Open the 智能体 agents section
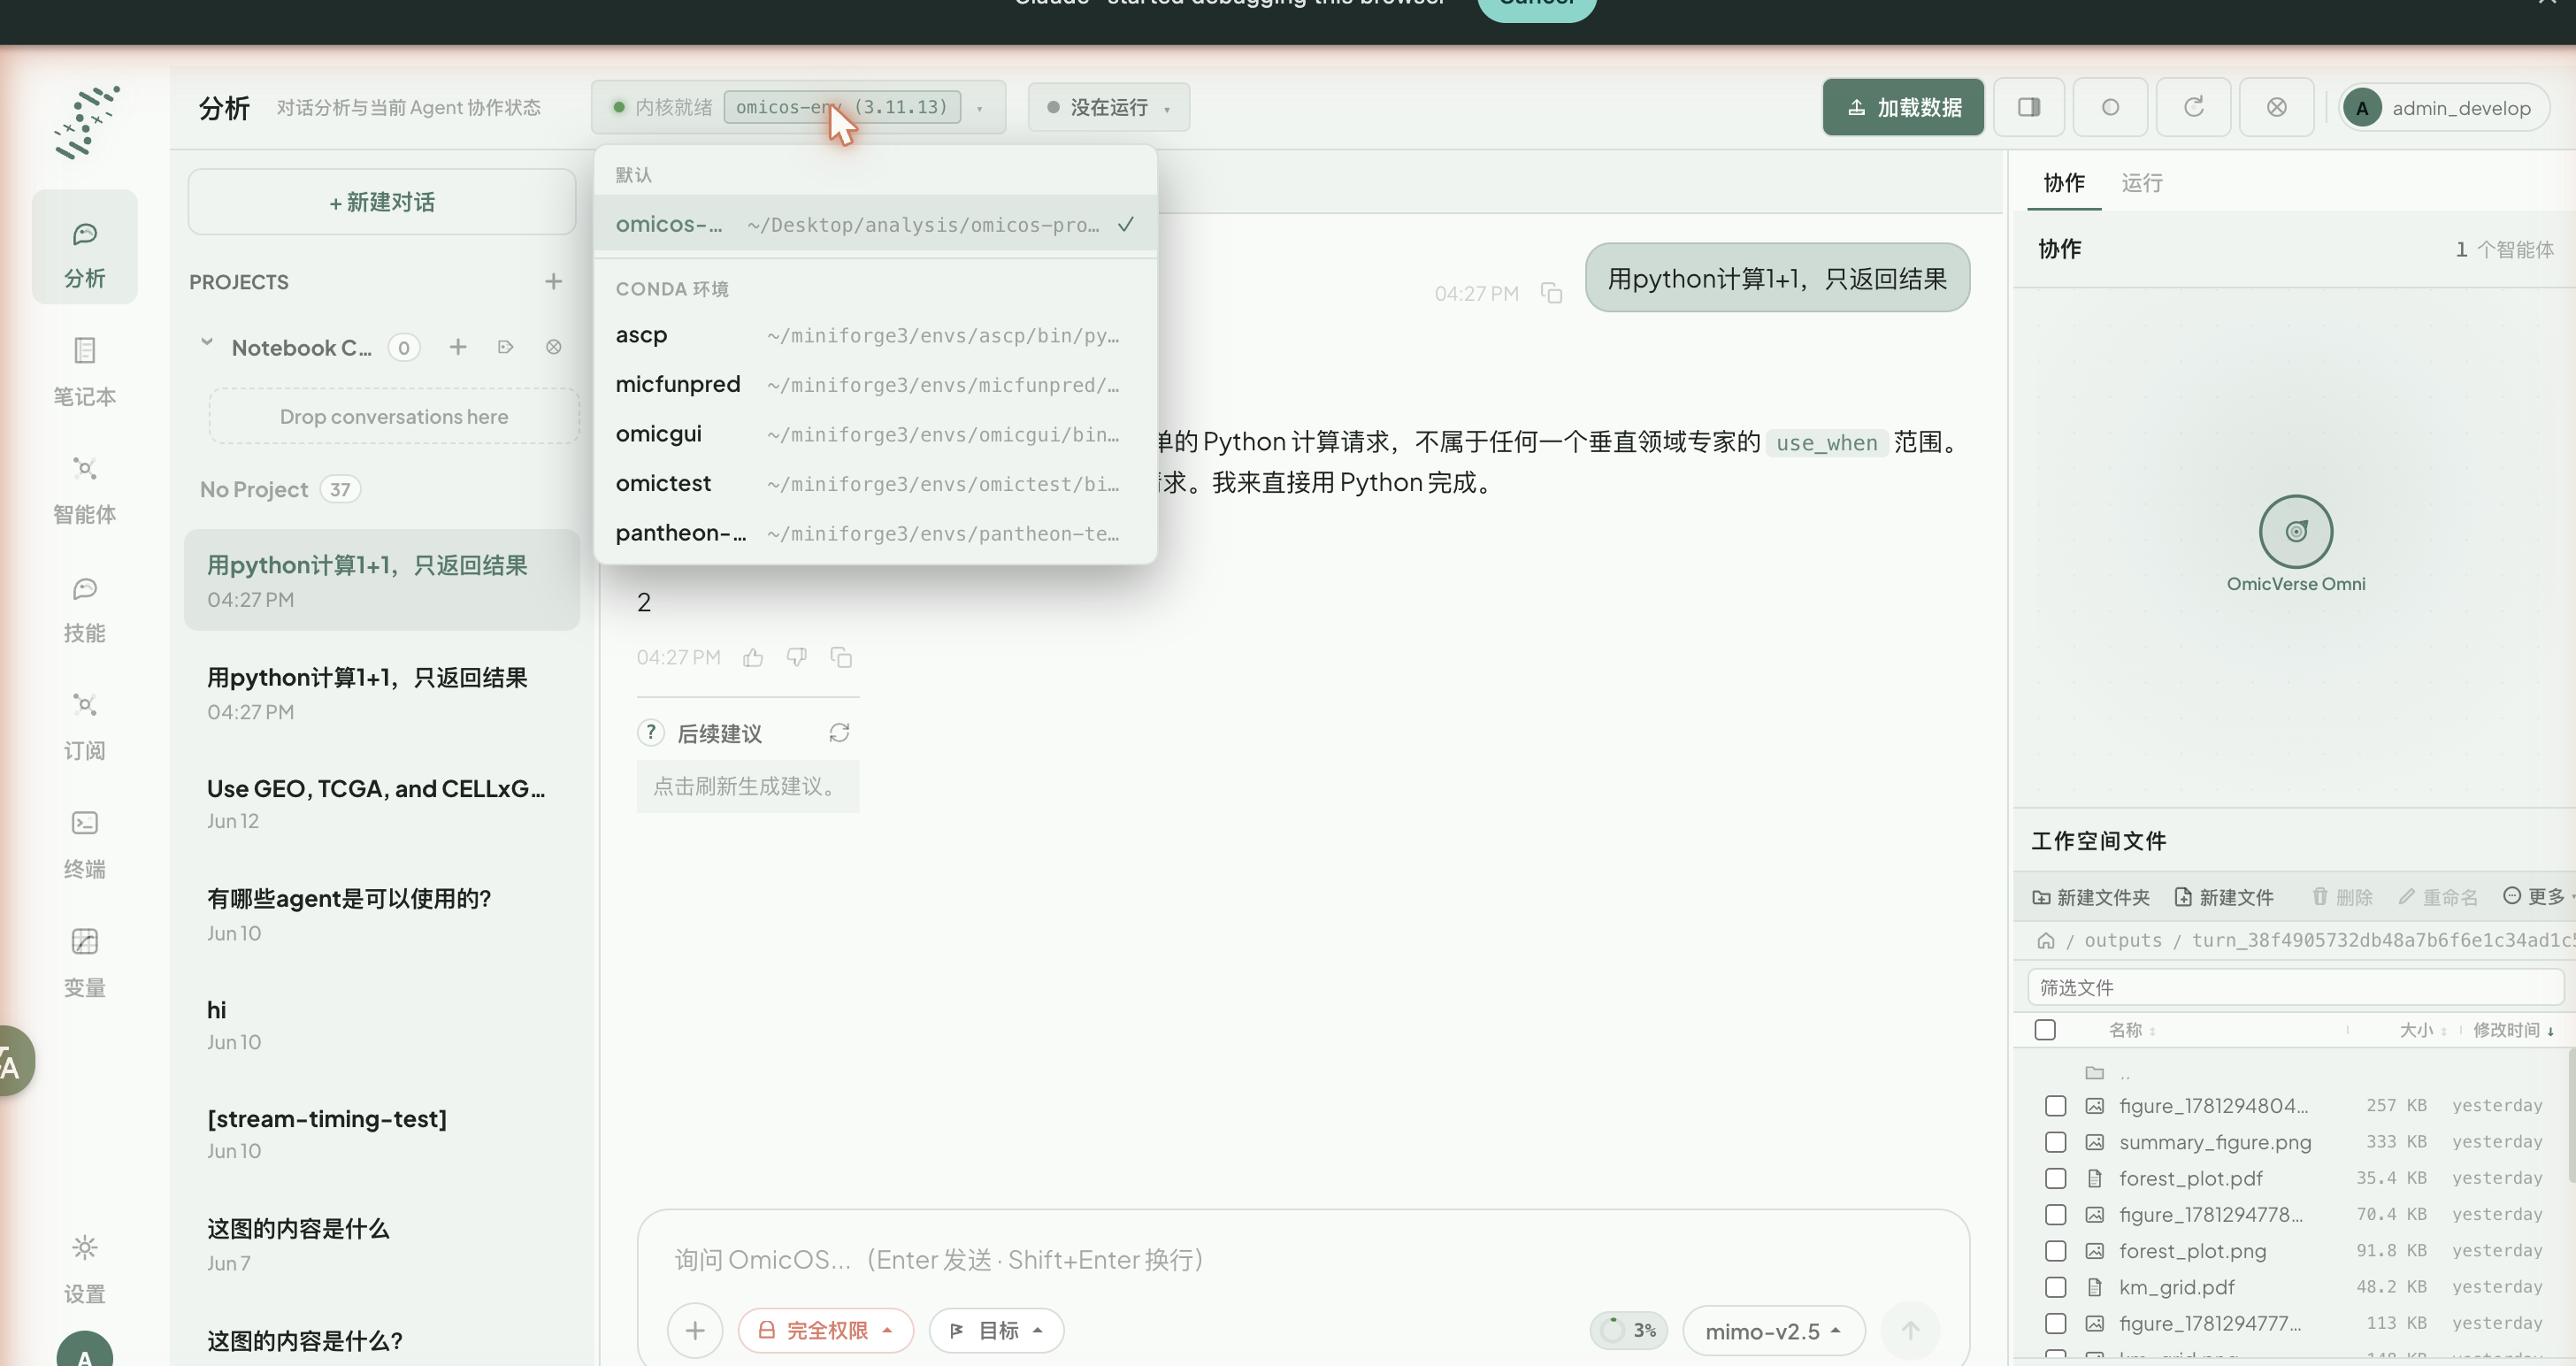The image size is (2576, 1366). coord(84,490)
